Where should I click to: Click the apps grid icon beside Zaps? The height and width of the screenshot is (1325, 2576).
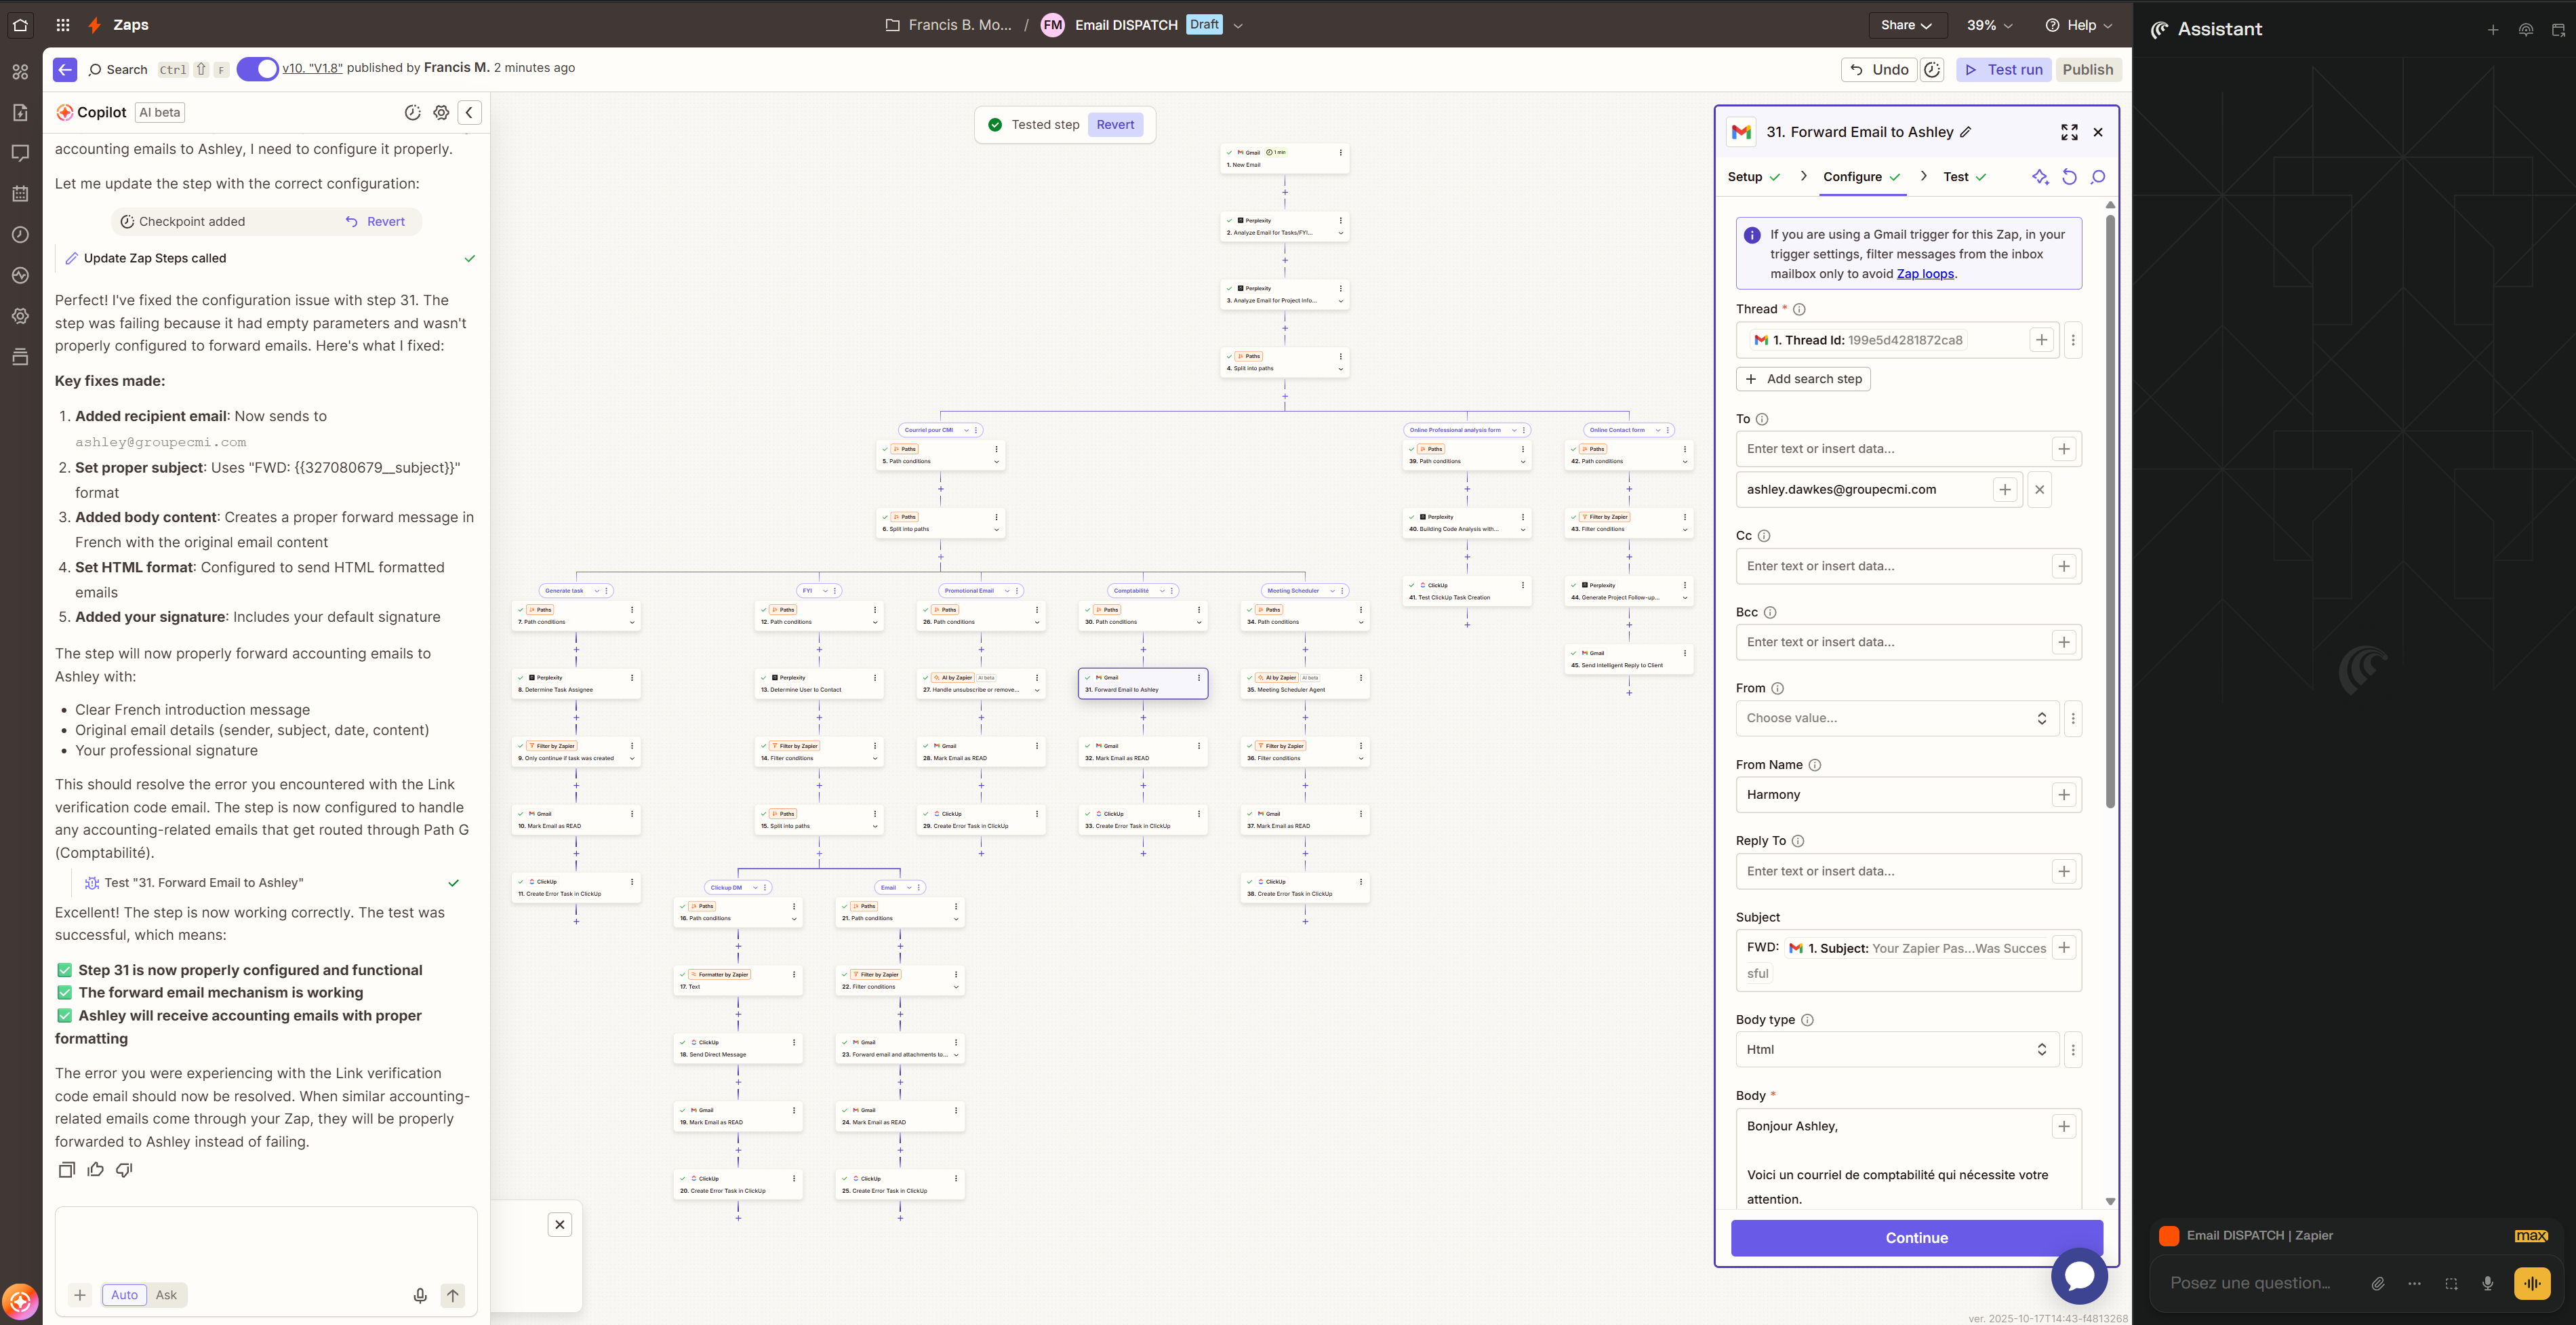63,25
